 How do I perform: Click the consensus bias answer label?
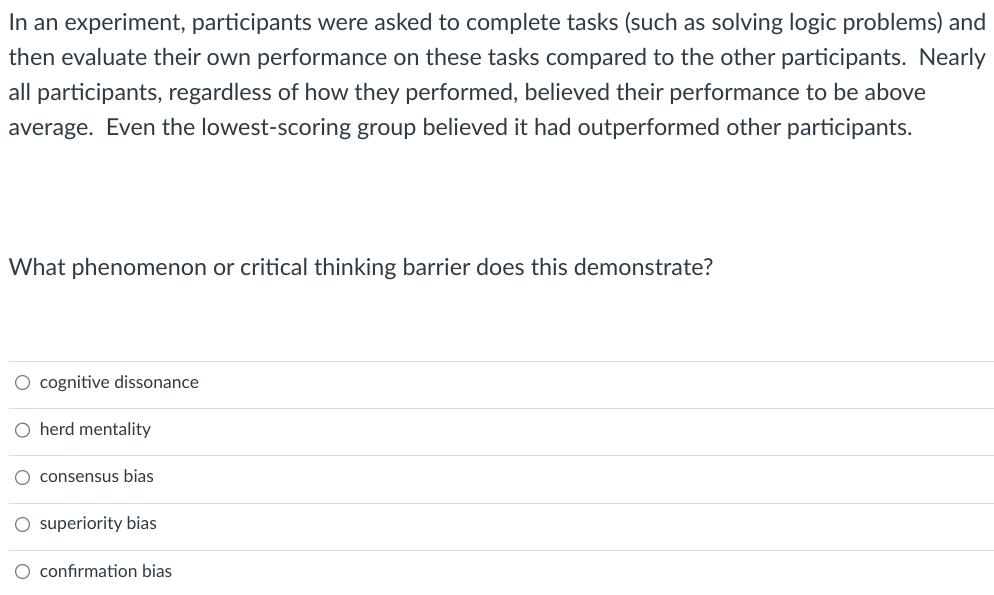click(x=96, y=477)
